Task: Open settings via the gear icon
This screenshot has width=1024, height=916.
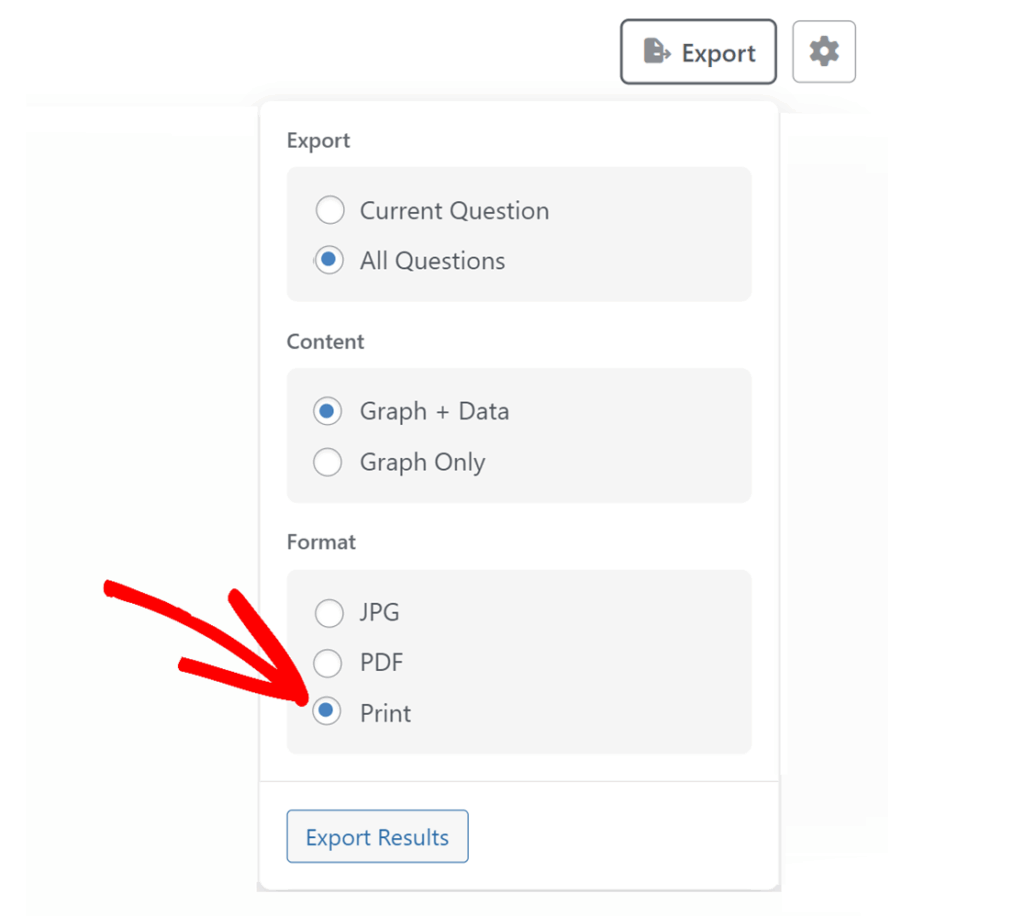Action: pos(824,51)
